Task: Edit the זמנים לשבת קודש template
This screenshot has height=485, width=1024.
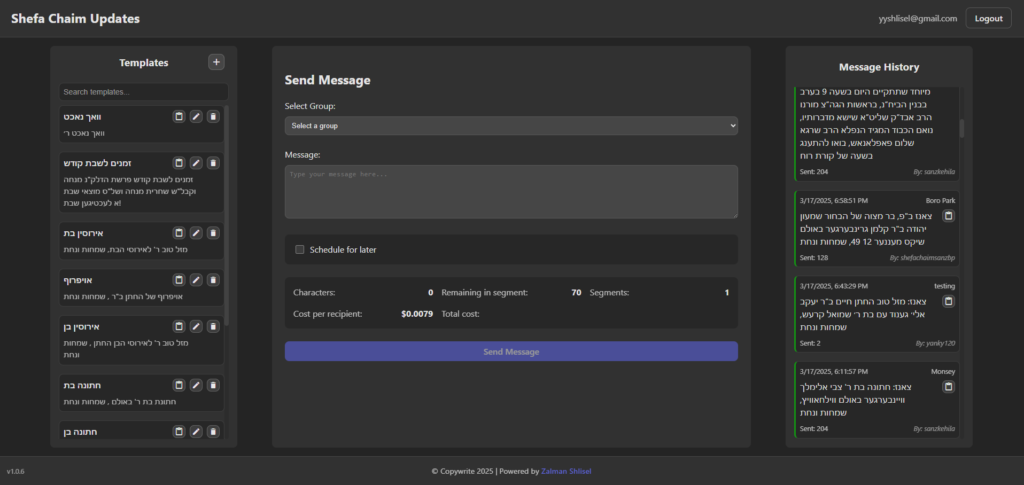Action: (x=196, y=162)
